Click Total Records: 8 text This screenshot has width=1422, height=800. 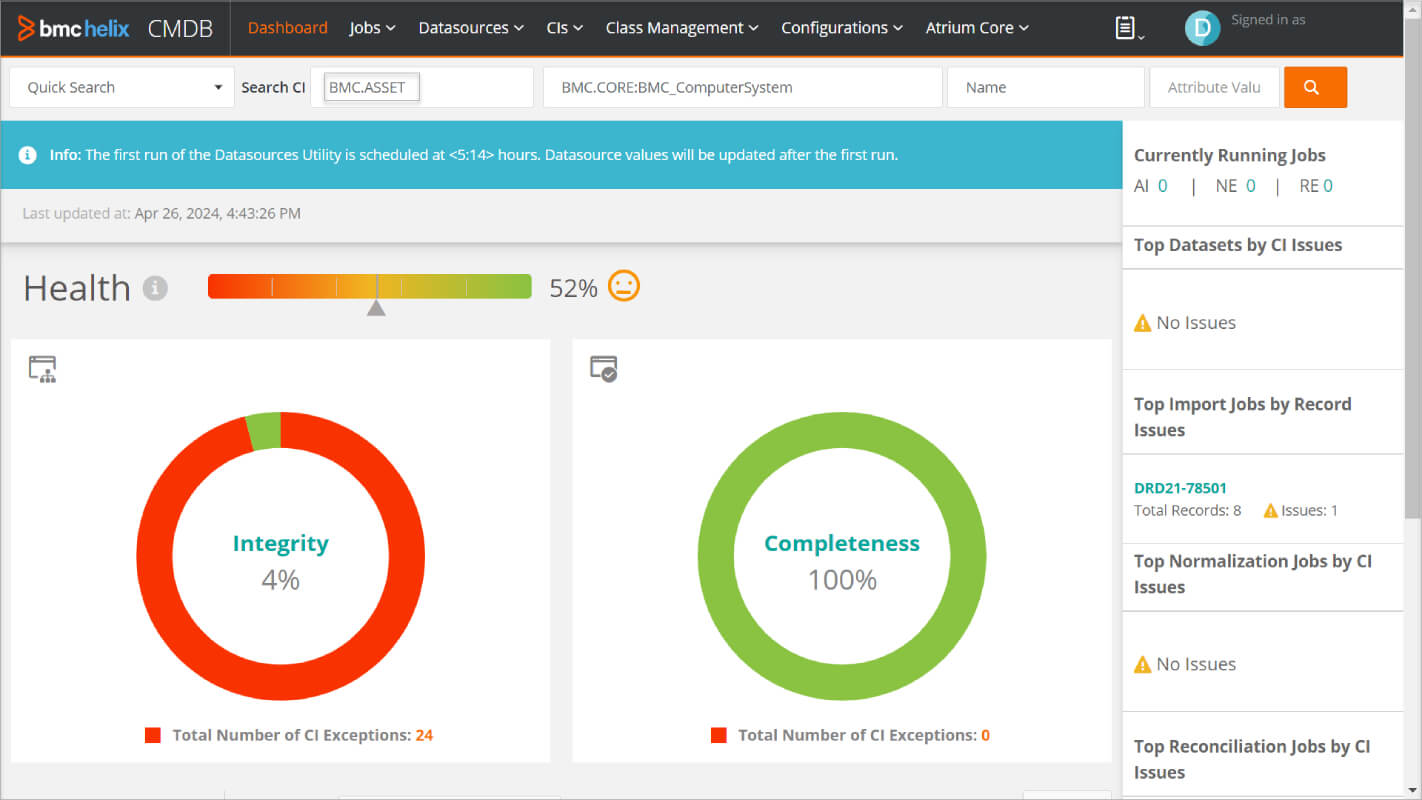click(1187, 511)
